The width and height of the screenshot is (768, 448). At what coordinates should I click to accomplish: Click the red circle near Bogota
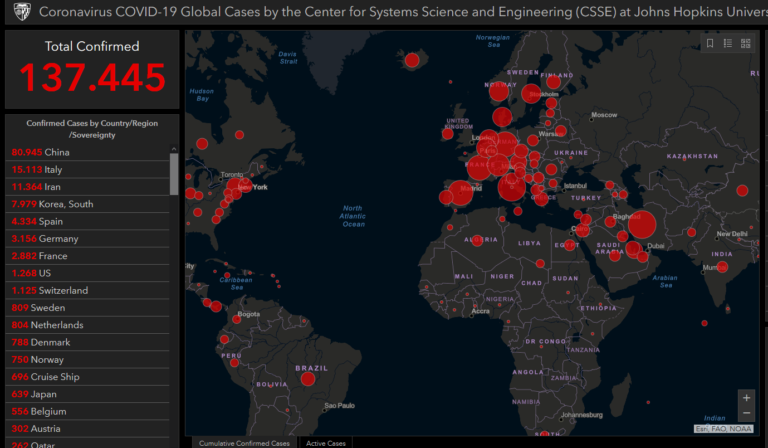[x=237, y=319]
